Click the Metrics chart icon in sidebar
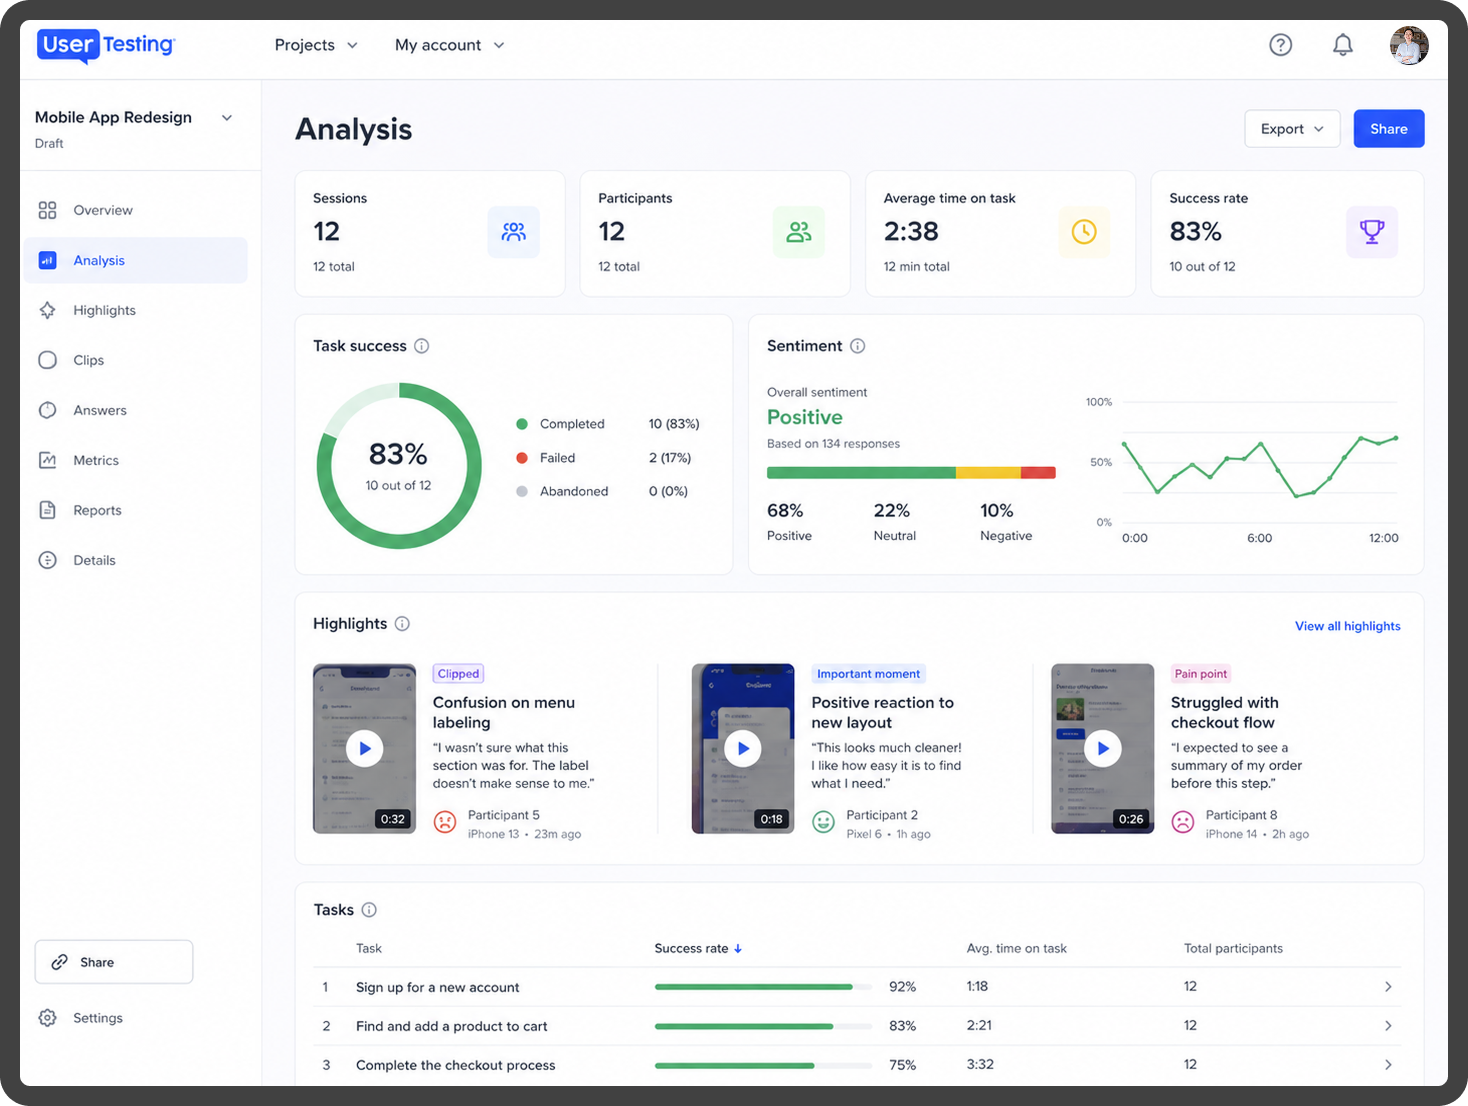This screenshot has height=1106, width=1468. point(47,460)
